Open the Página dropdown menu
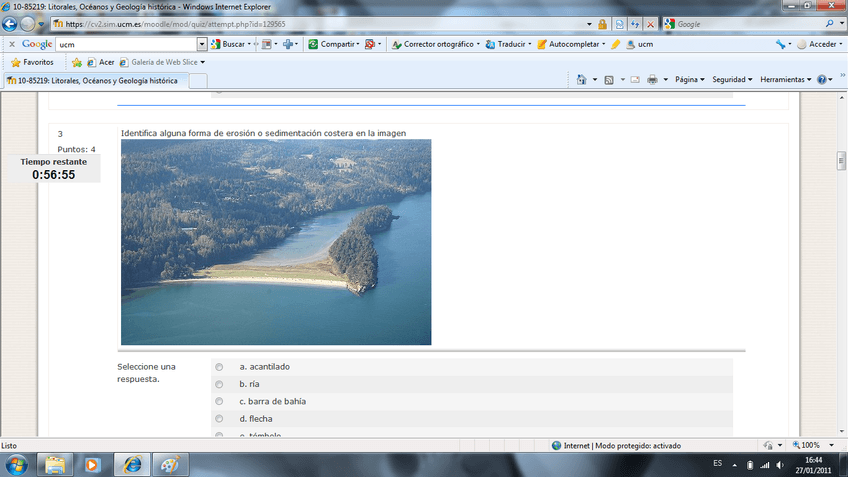Screen dimensions: 848x477 (x=689, y=80)
